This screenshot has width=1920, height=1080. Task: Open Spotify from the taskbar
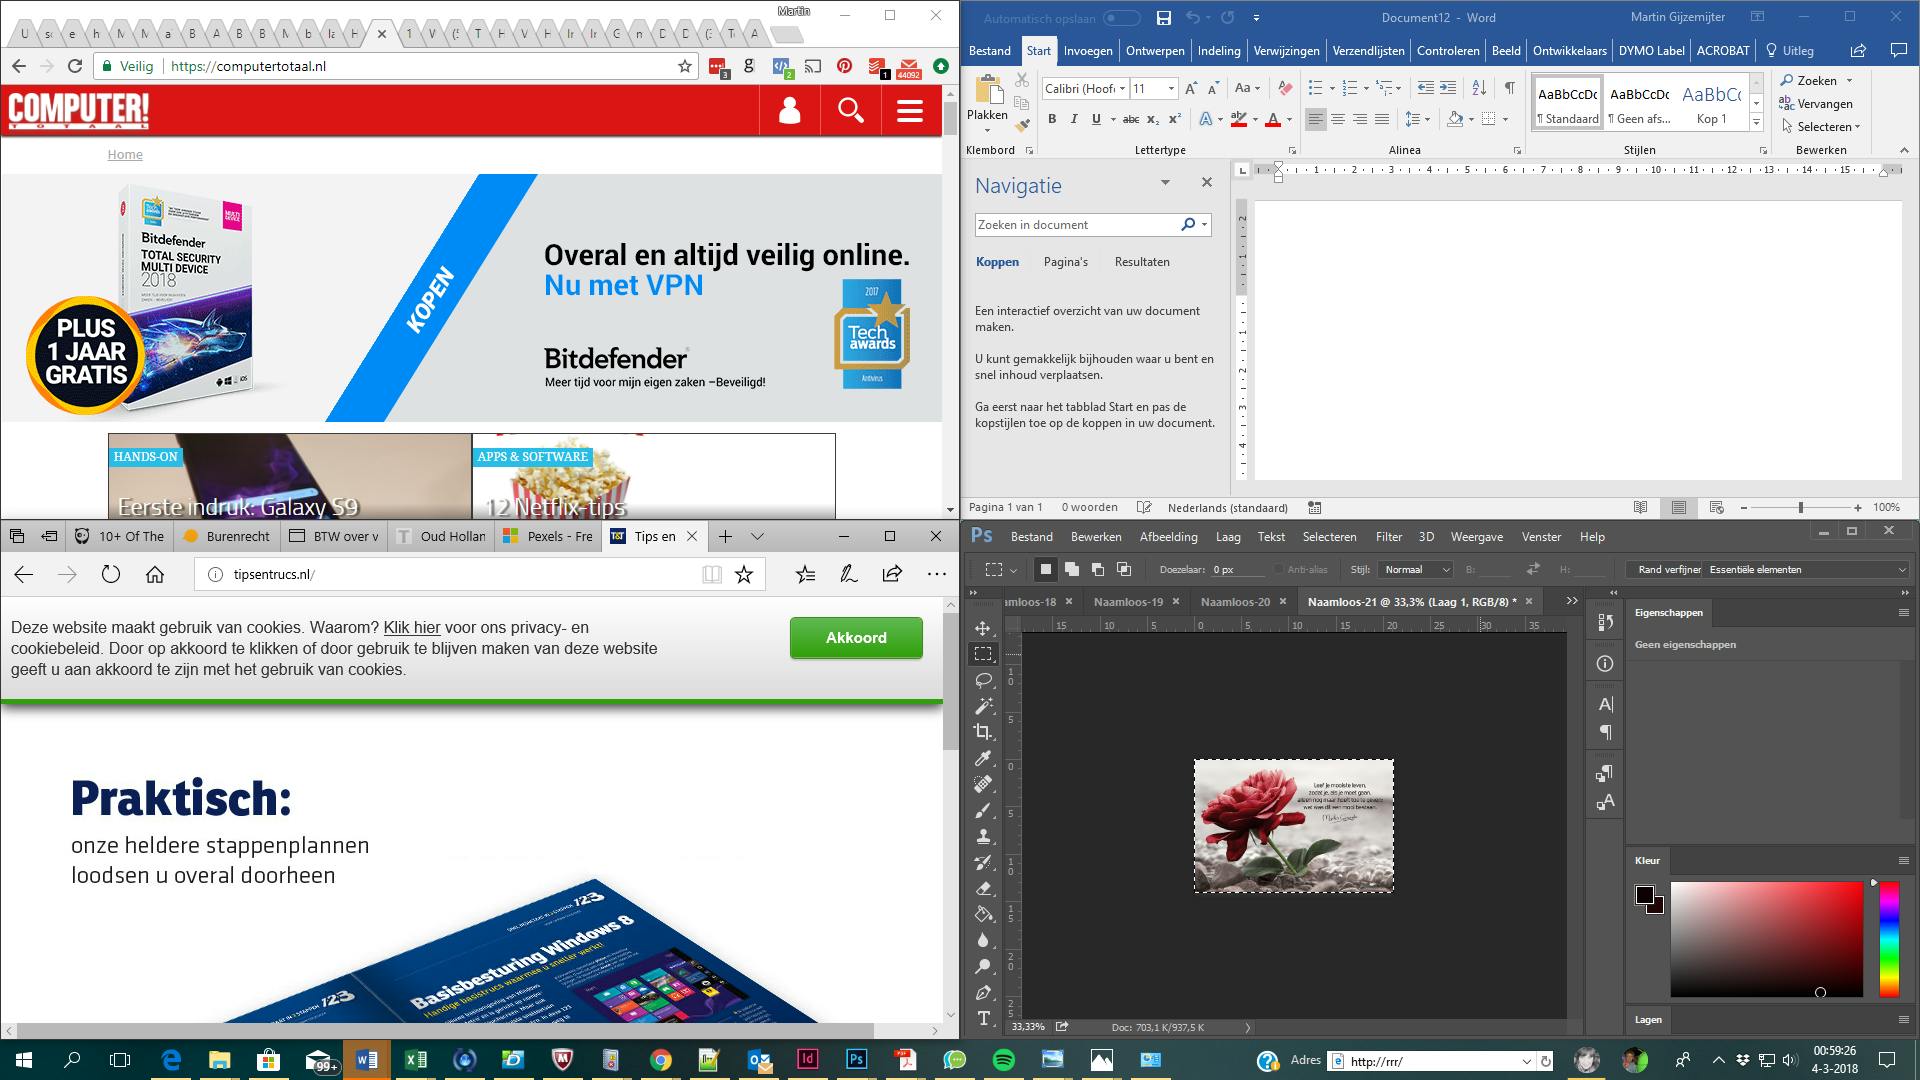pyautogui.click(x=1003, y=1060)
